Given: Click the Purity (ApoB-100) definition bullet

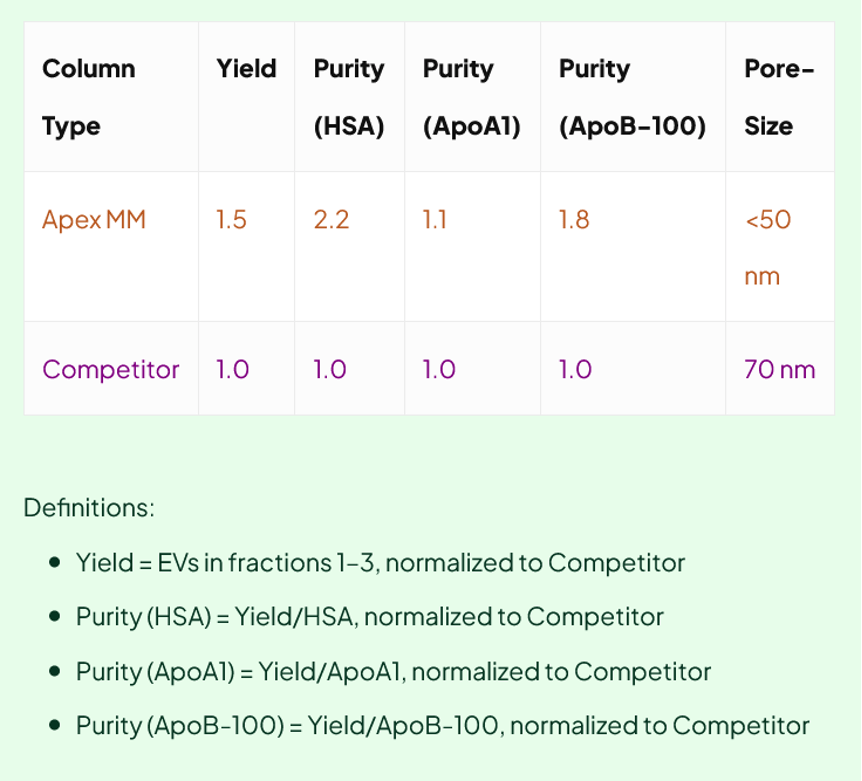Looking at the screenshot, I should pos(442,725).
